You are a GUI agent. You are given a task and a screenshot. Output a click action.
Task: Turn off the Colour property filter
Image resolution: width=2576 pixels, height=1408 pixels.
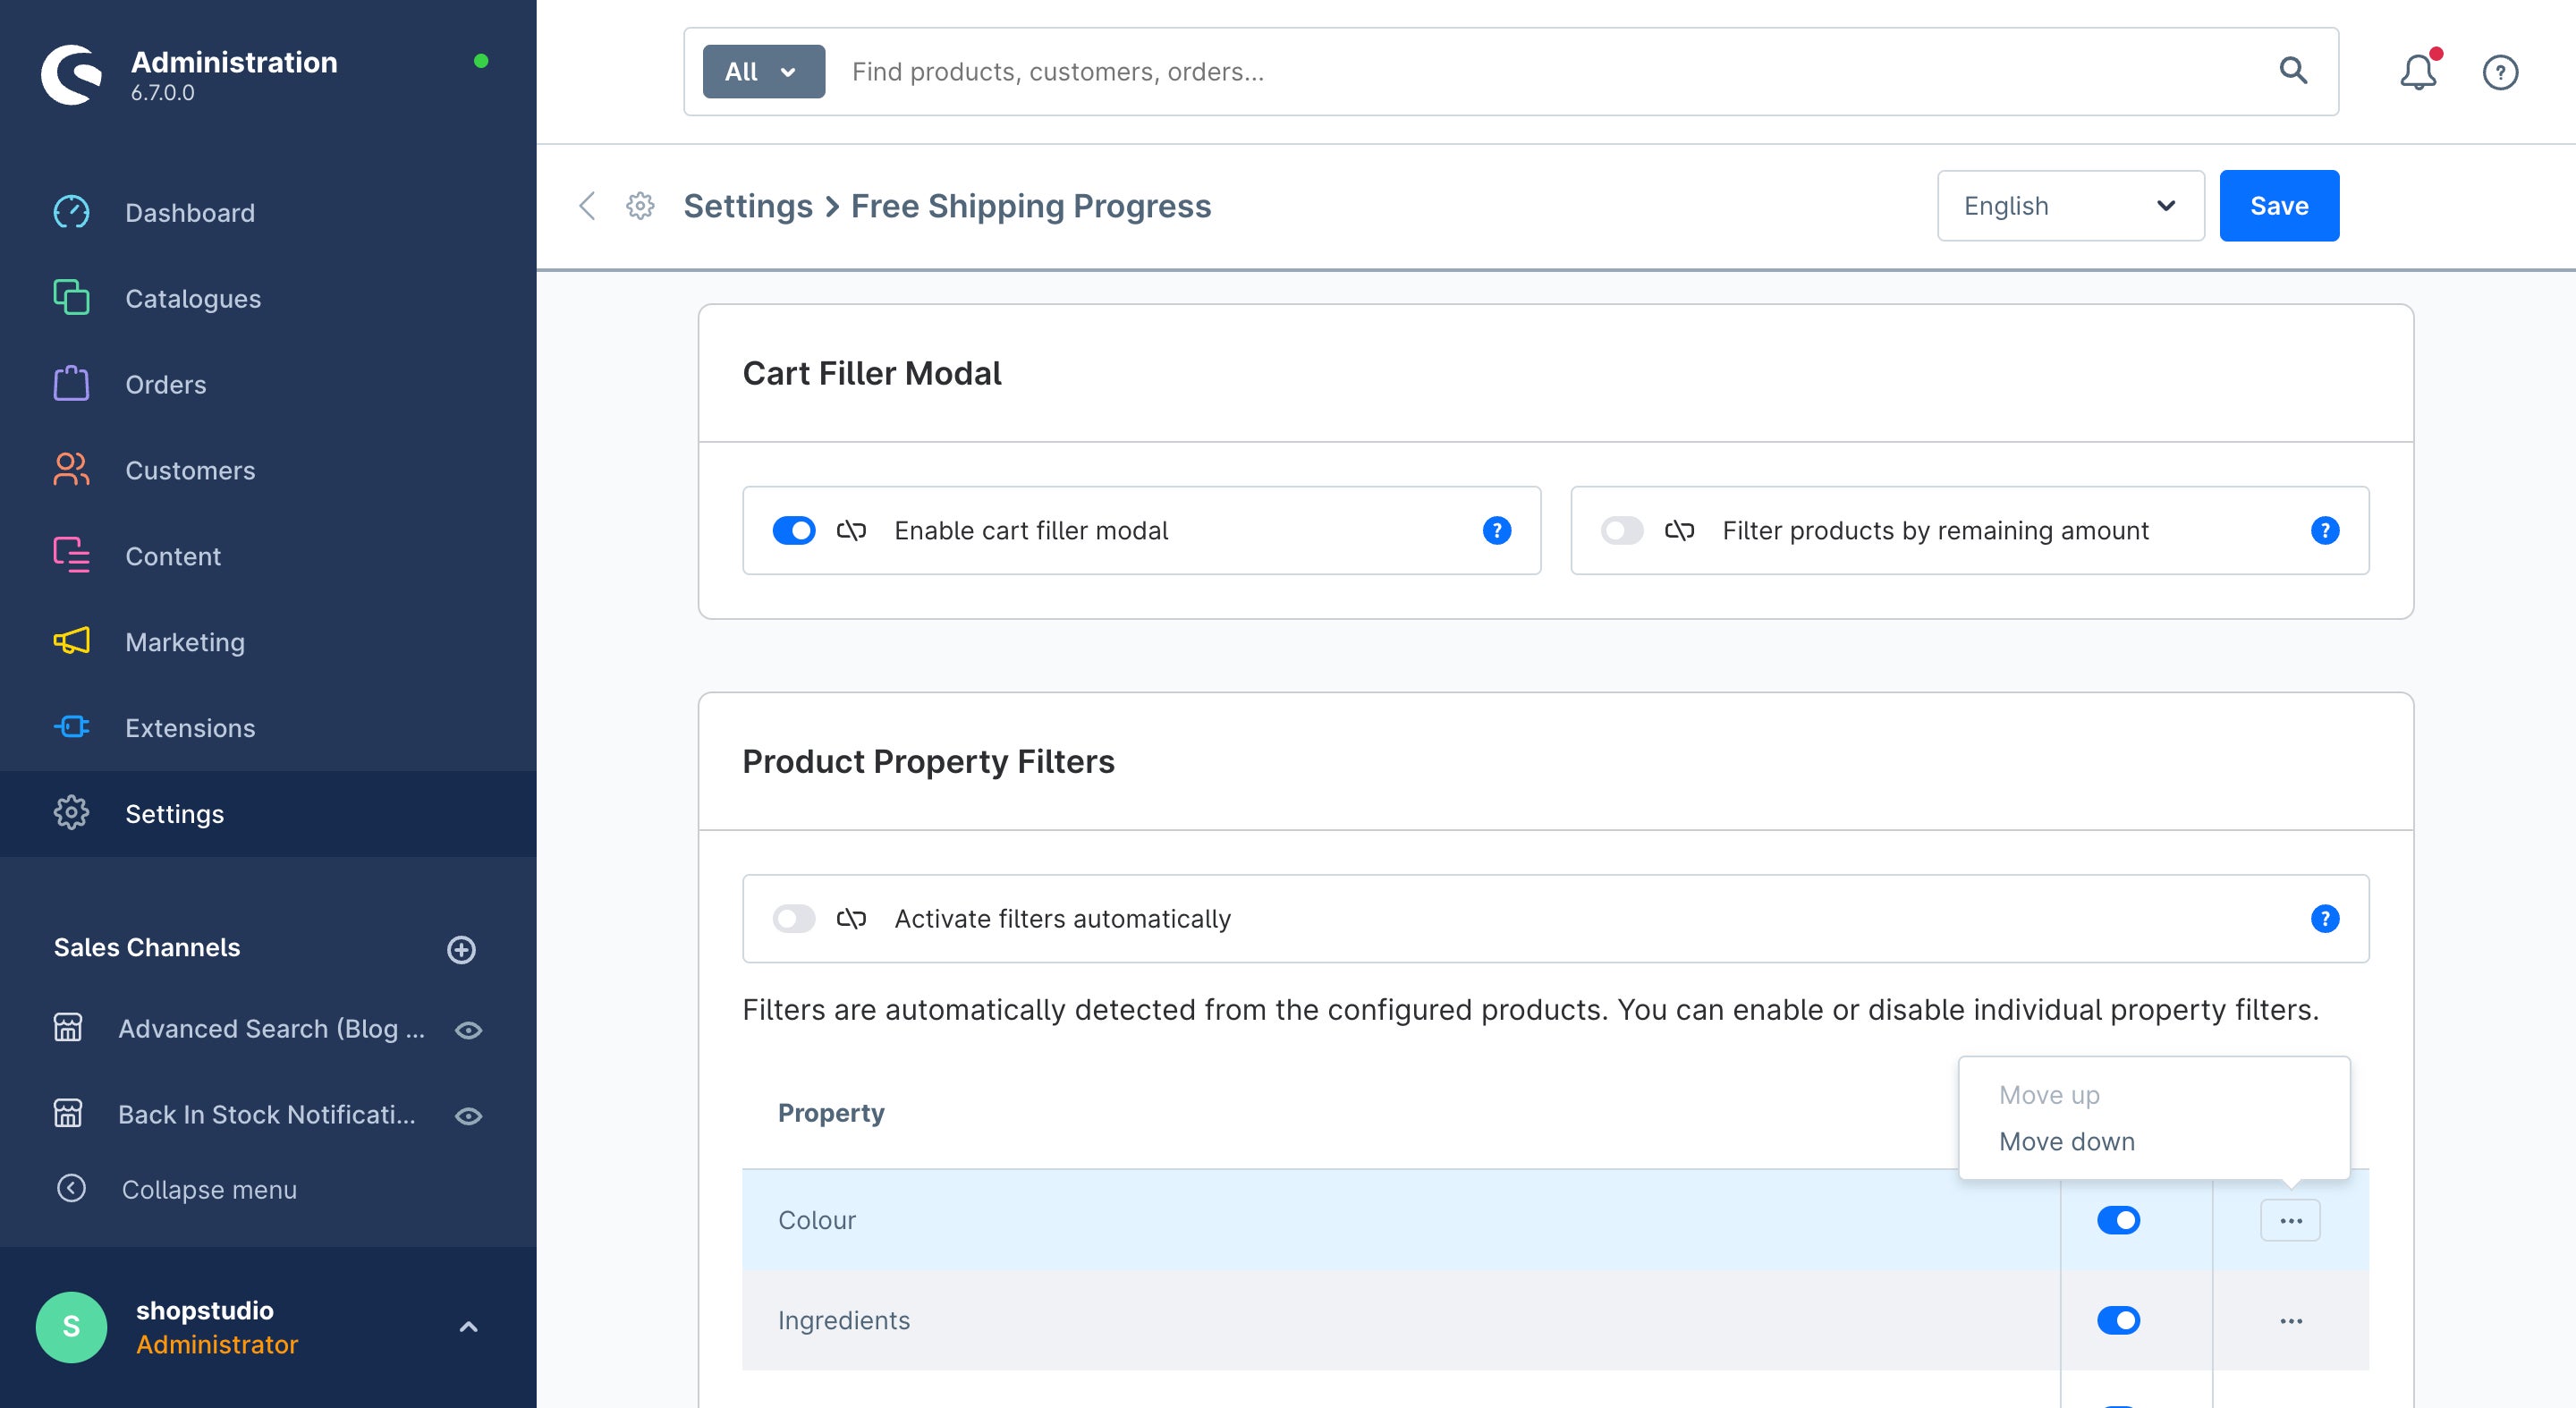[2118, 1220]
